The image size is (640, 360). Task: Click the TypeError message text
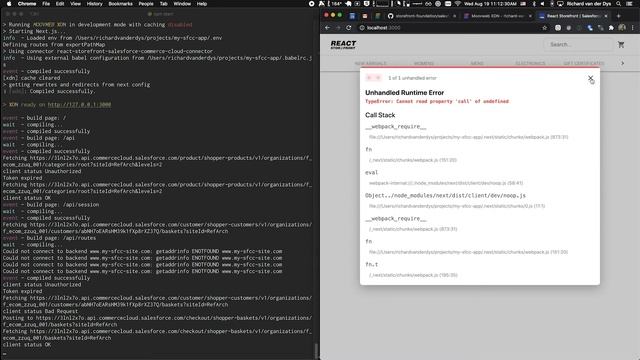pos(437,101)
